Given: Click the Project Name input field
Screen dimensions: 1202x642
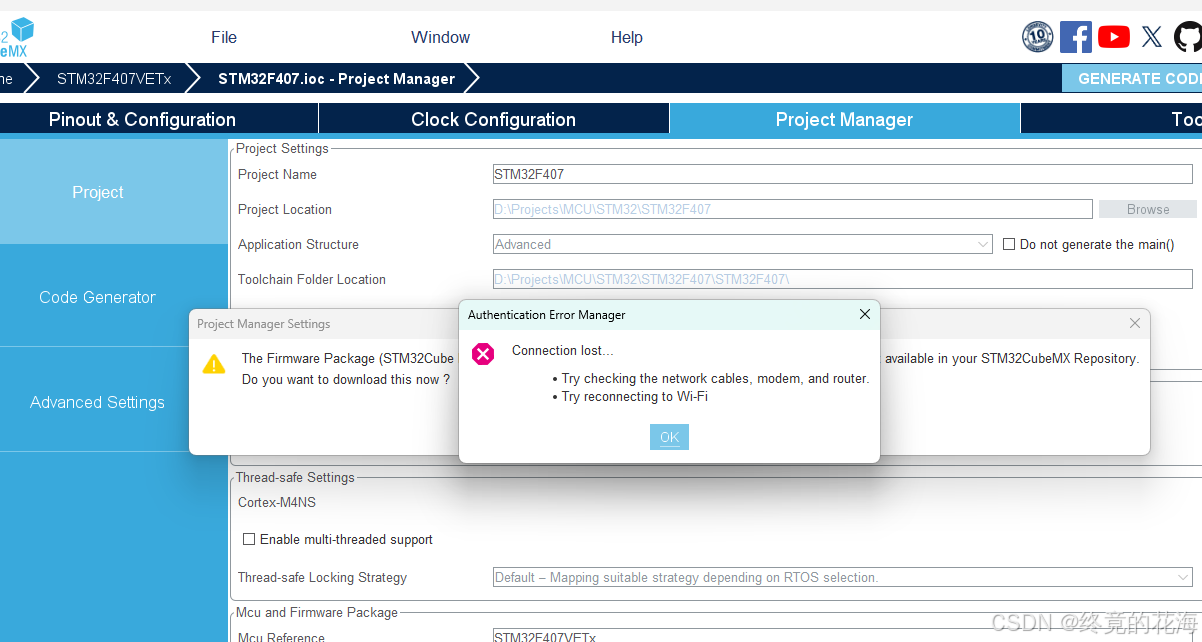Looking at the screenshot, I should (x=842, y=174).
